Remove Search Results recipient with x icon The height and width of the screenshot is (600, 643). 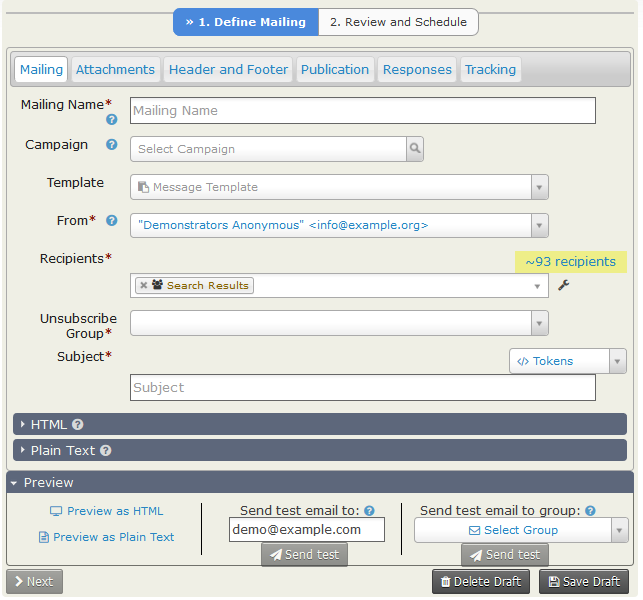(x=144, y=286)
